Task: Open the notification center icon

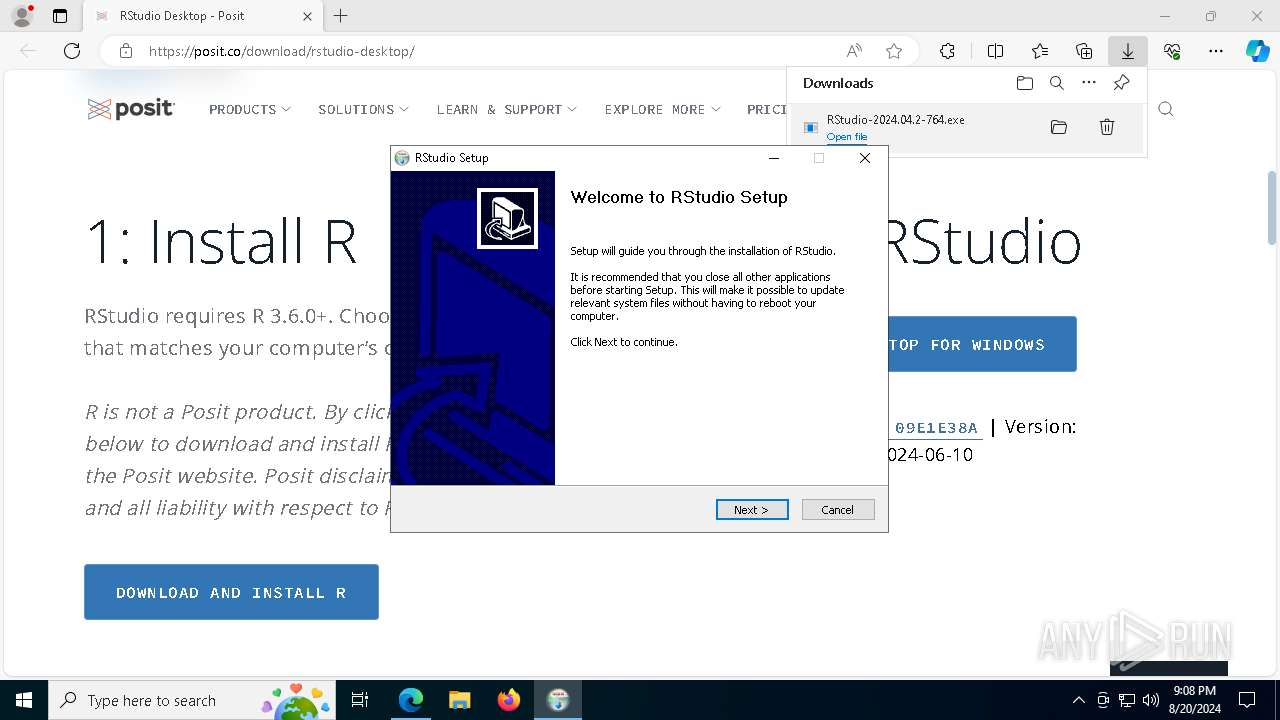Action: click(x=1247, y=700)
